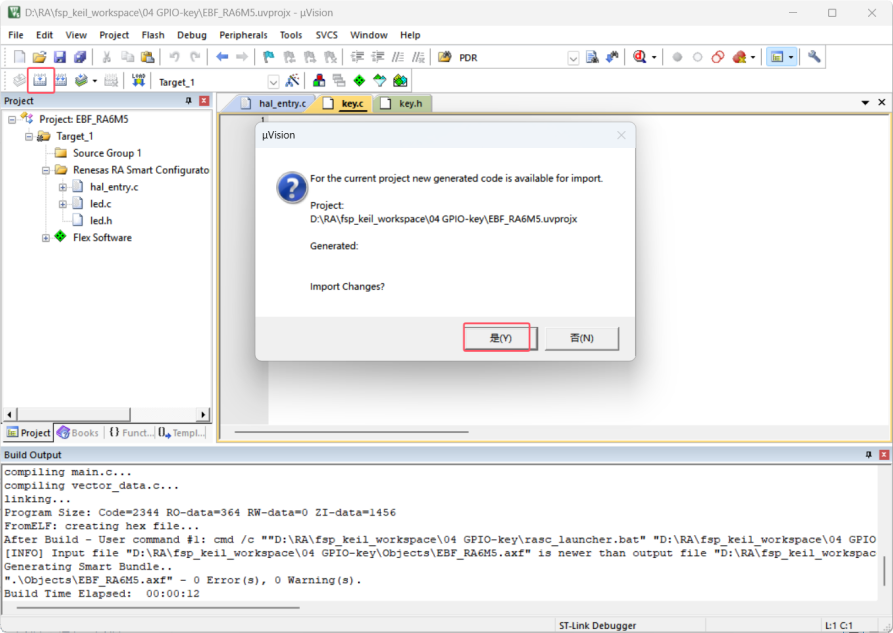Click the Rebuild all target files icon
The height and width of the screenshot is (633, 893).
[x=61, y=80]
